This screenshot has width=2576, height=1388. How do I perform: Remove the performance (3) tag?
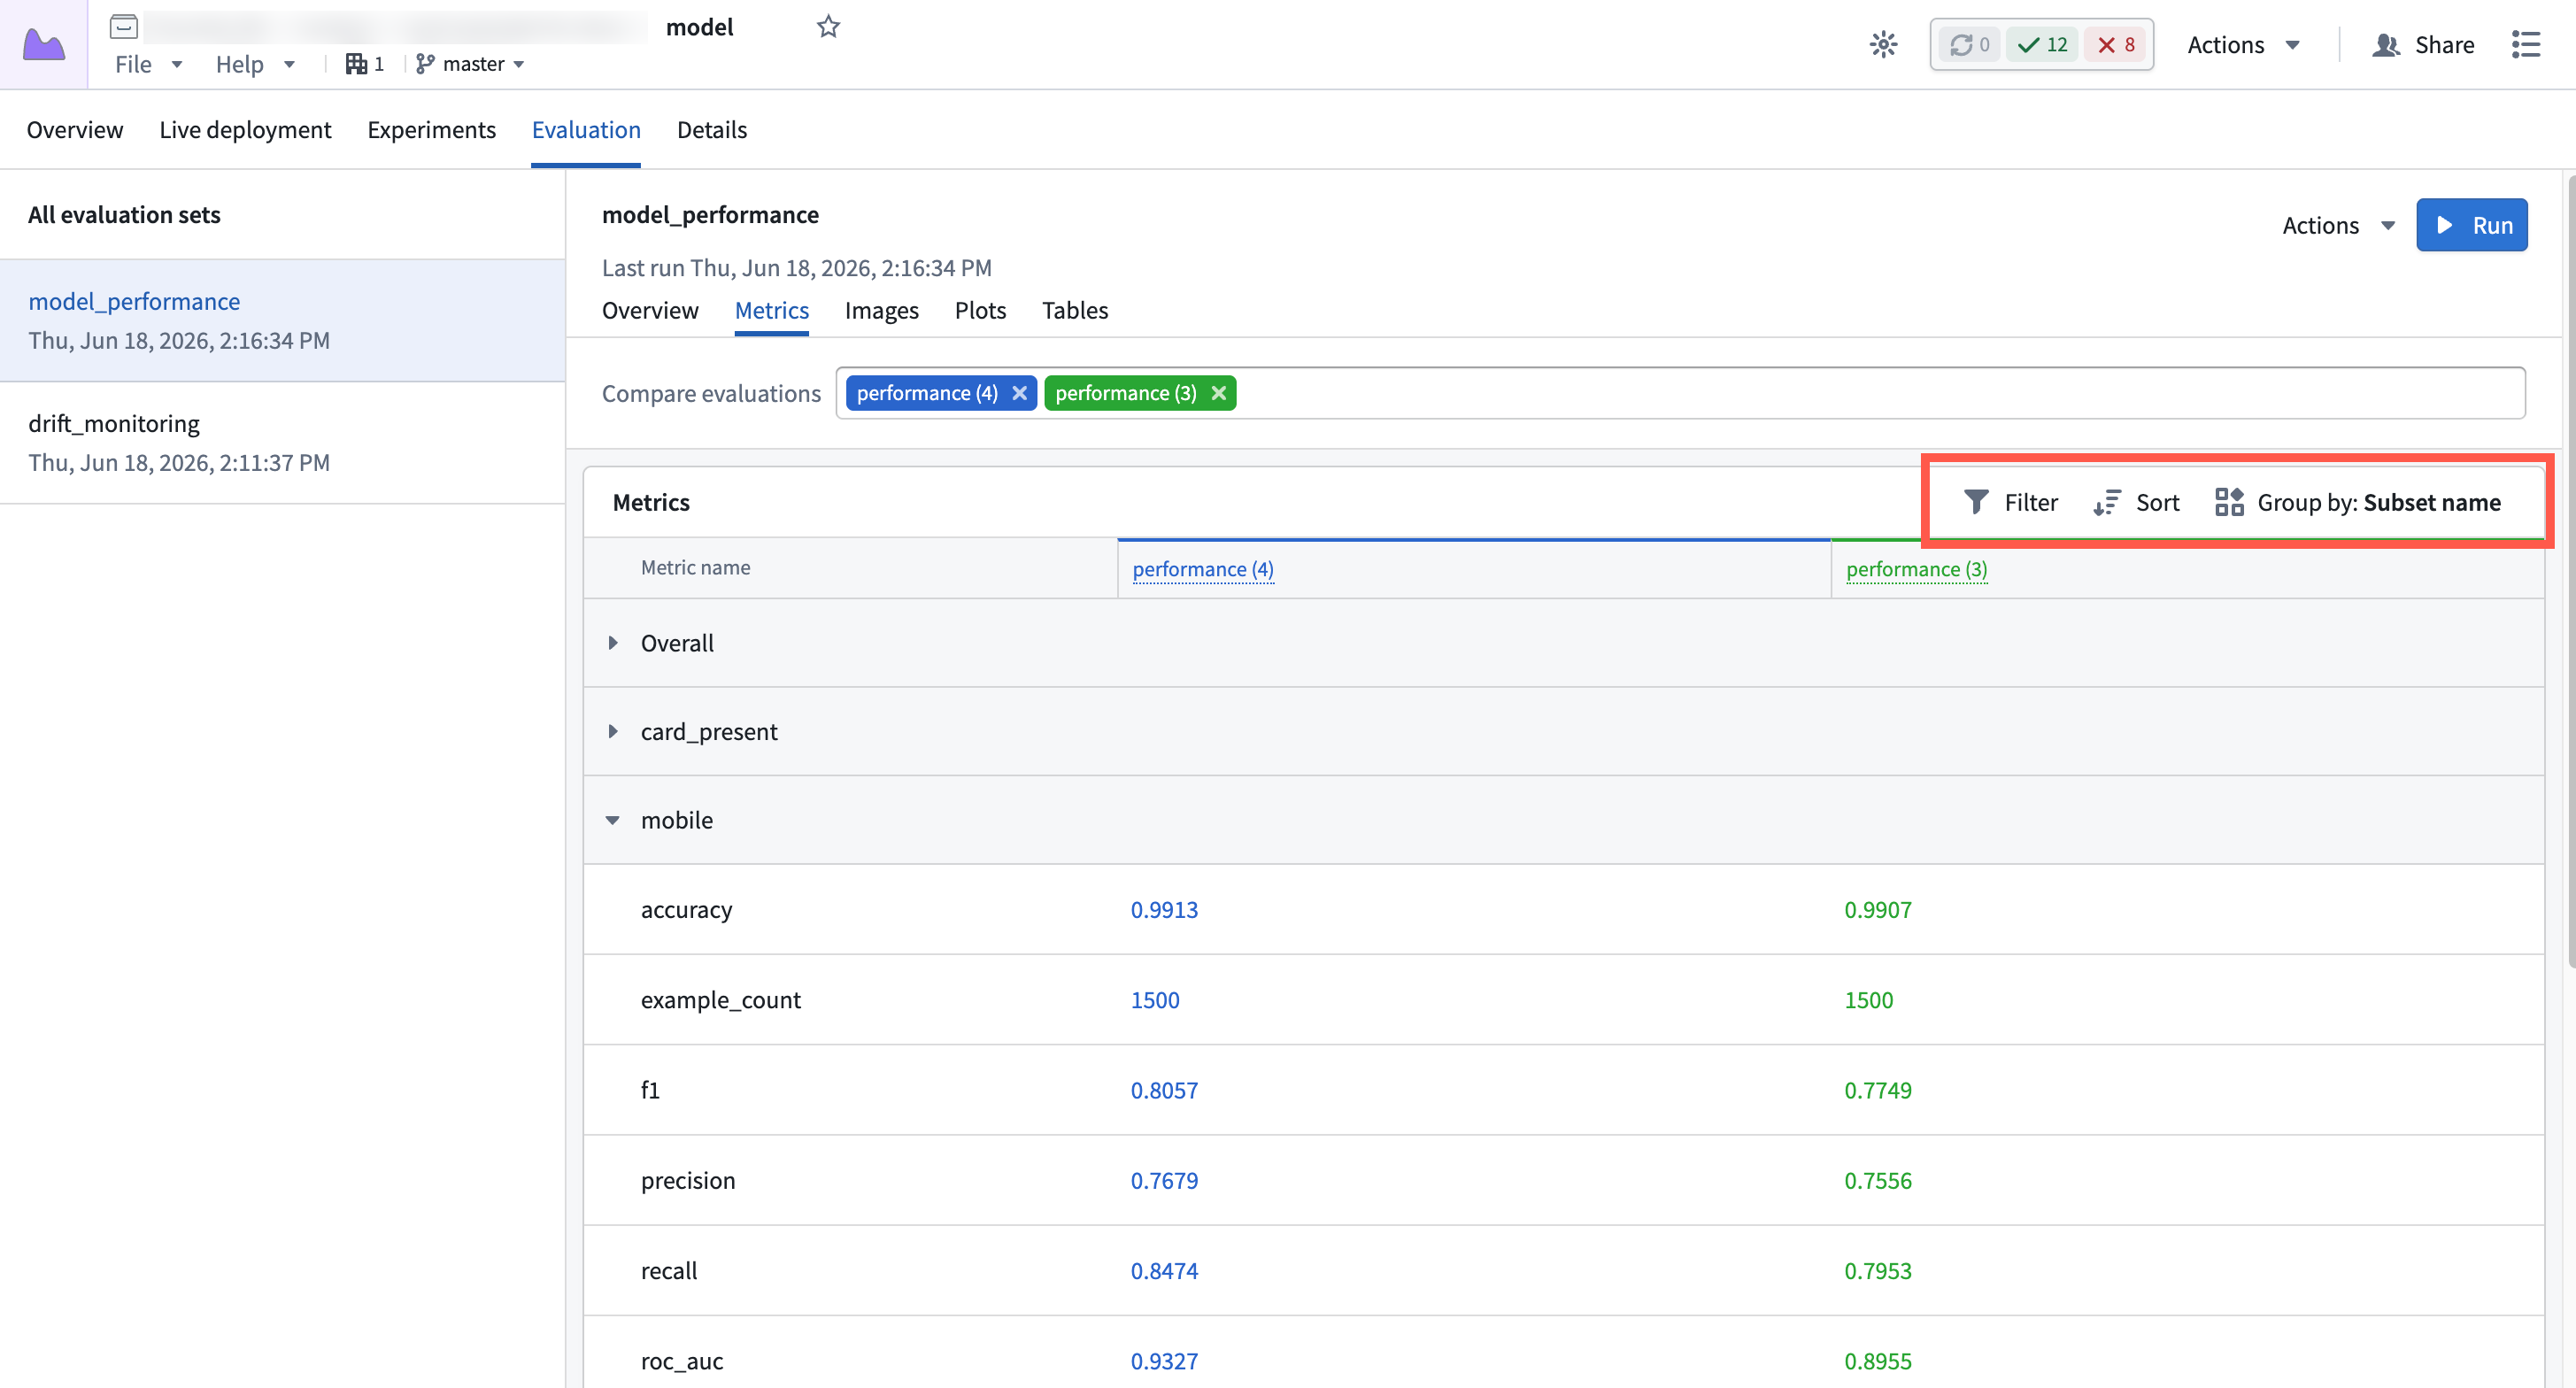pos(1218,393)
